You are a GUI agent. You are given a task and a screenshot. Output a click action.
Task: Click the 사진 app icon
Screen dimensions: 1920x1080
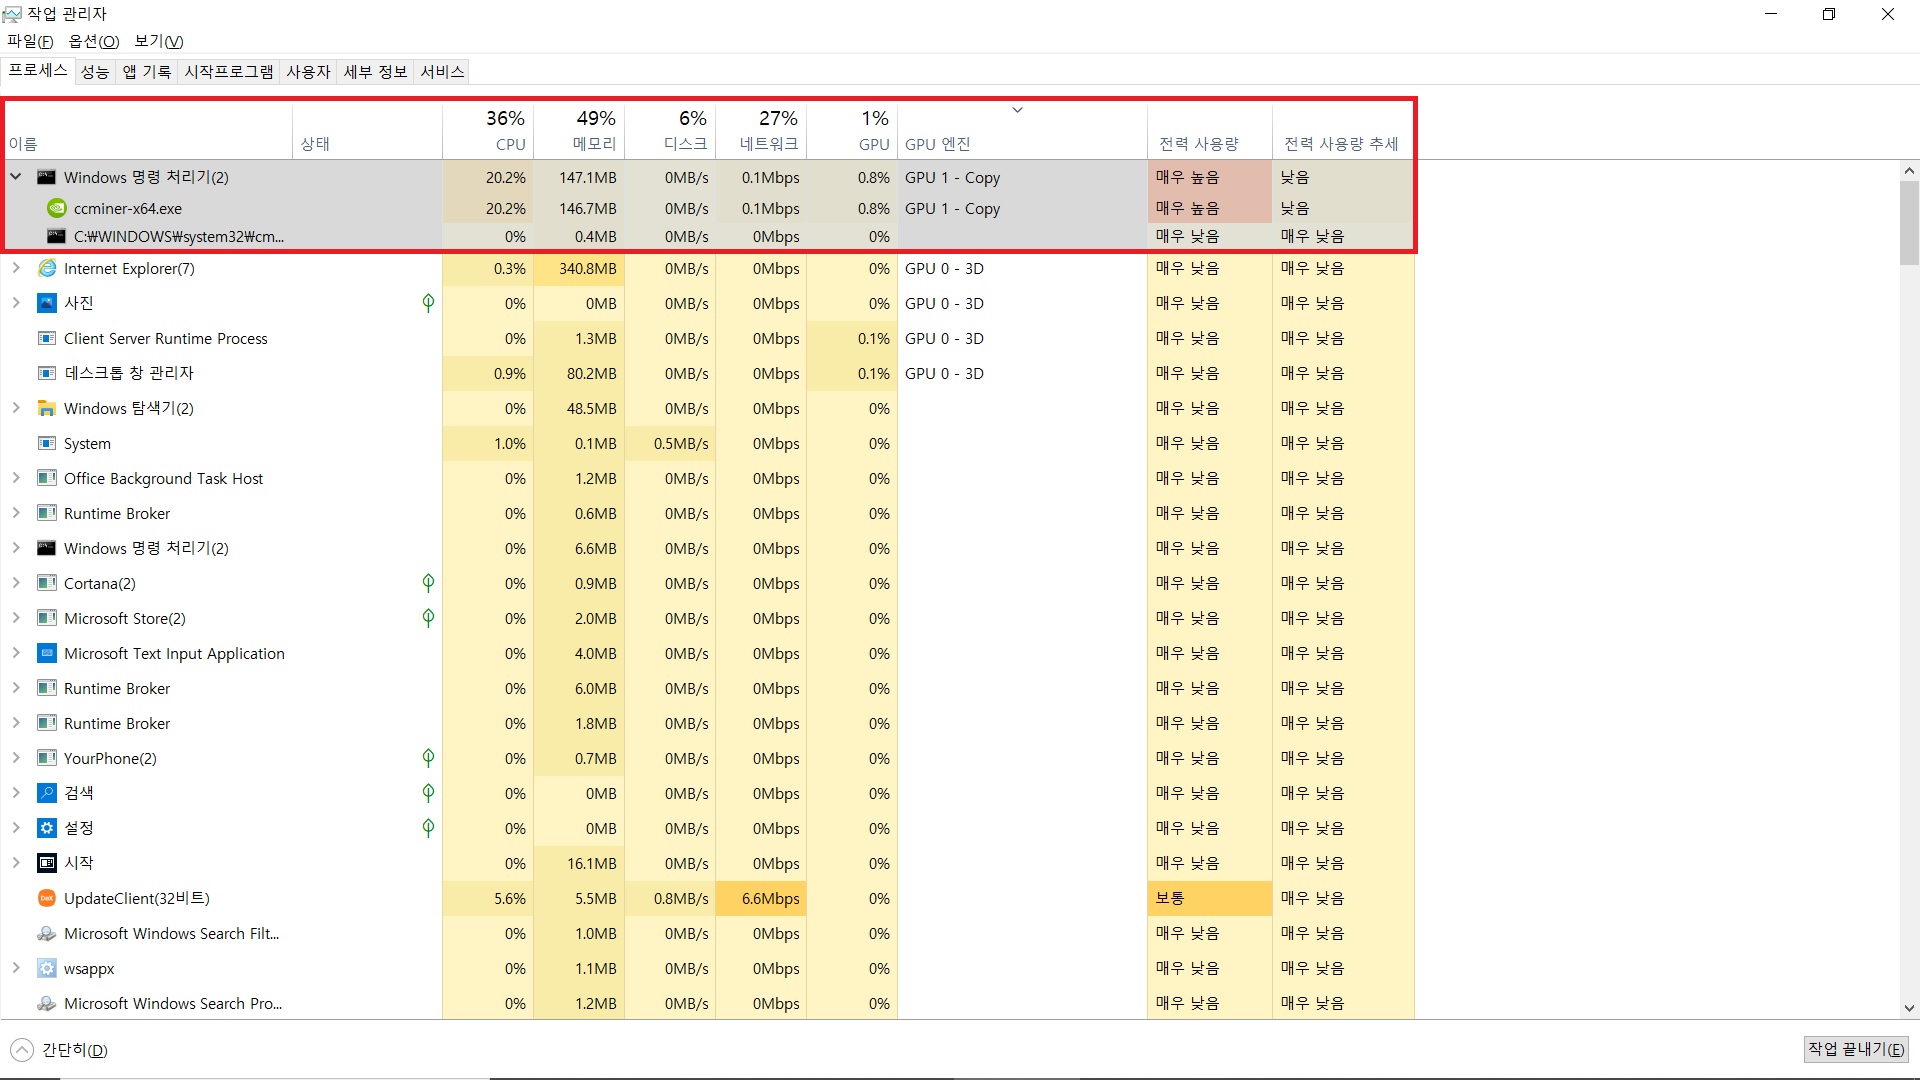46,303
